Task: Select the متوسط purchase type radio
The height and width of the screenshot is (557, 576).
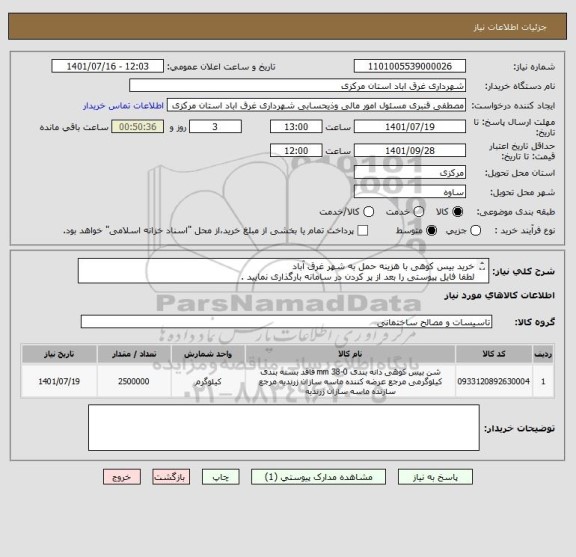Action: [x=431, y=231]
